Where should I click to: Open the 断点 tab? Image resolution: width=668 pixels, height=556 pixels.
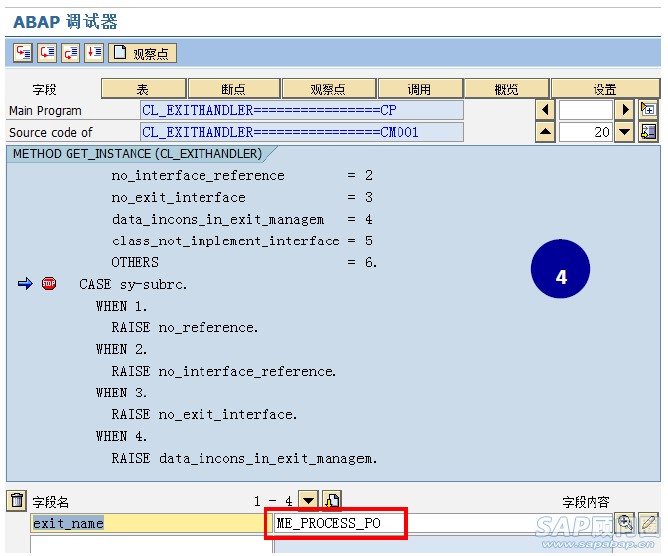[233, 88]
